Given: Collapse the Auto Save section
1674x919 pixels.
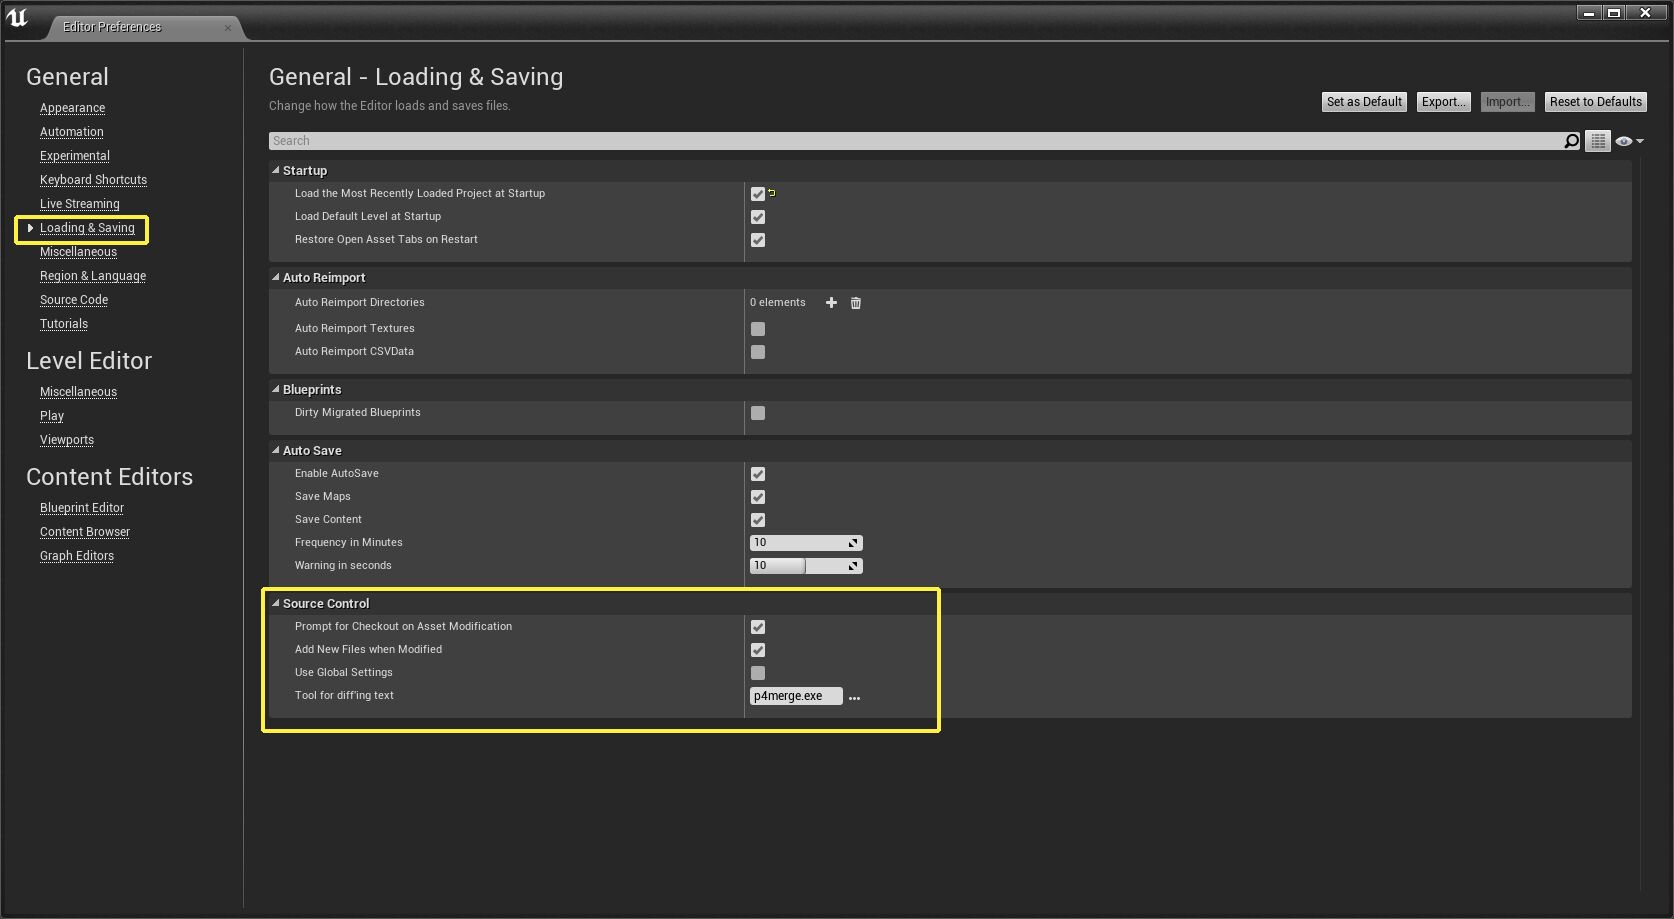Looking at the screenshot, I should click(x=276, y=450).
